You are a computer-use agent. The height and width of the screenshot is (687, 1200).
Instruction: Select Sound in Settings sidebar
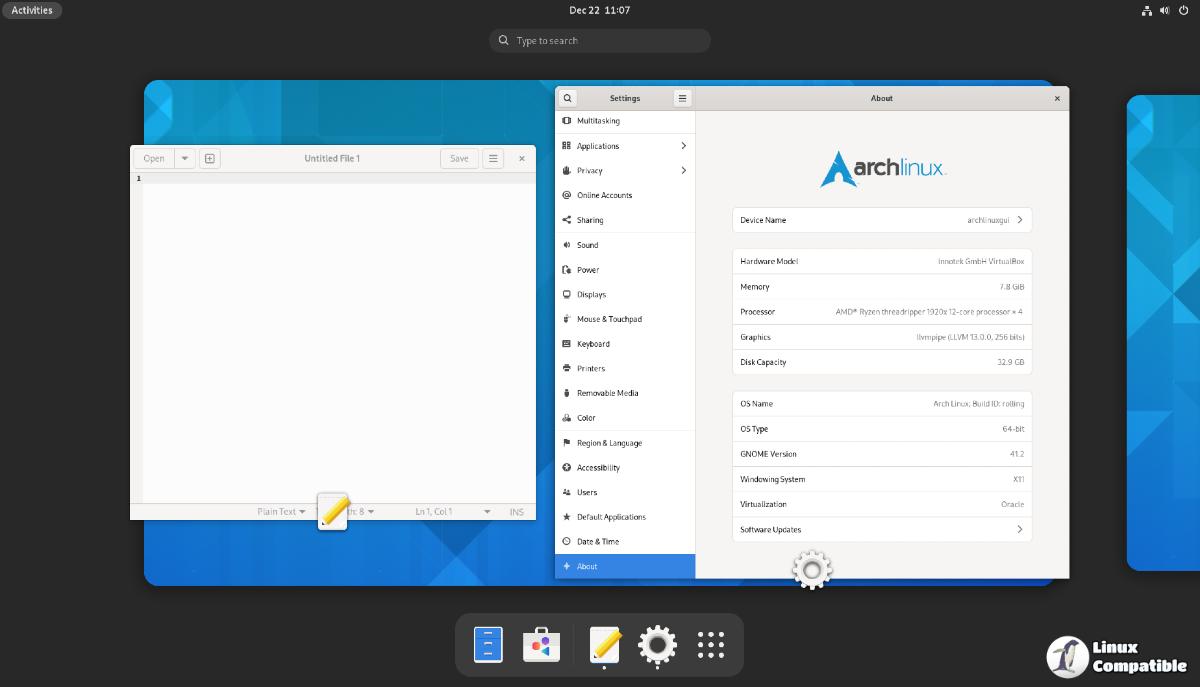(588, 245)
